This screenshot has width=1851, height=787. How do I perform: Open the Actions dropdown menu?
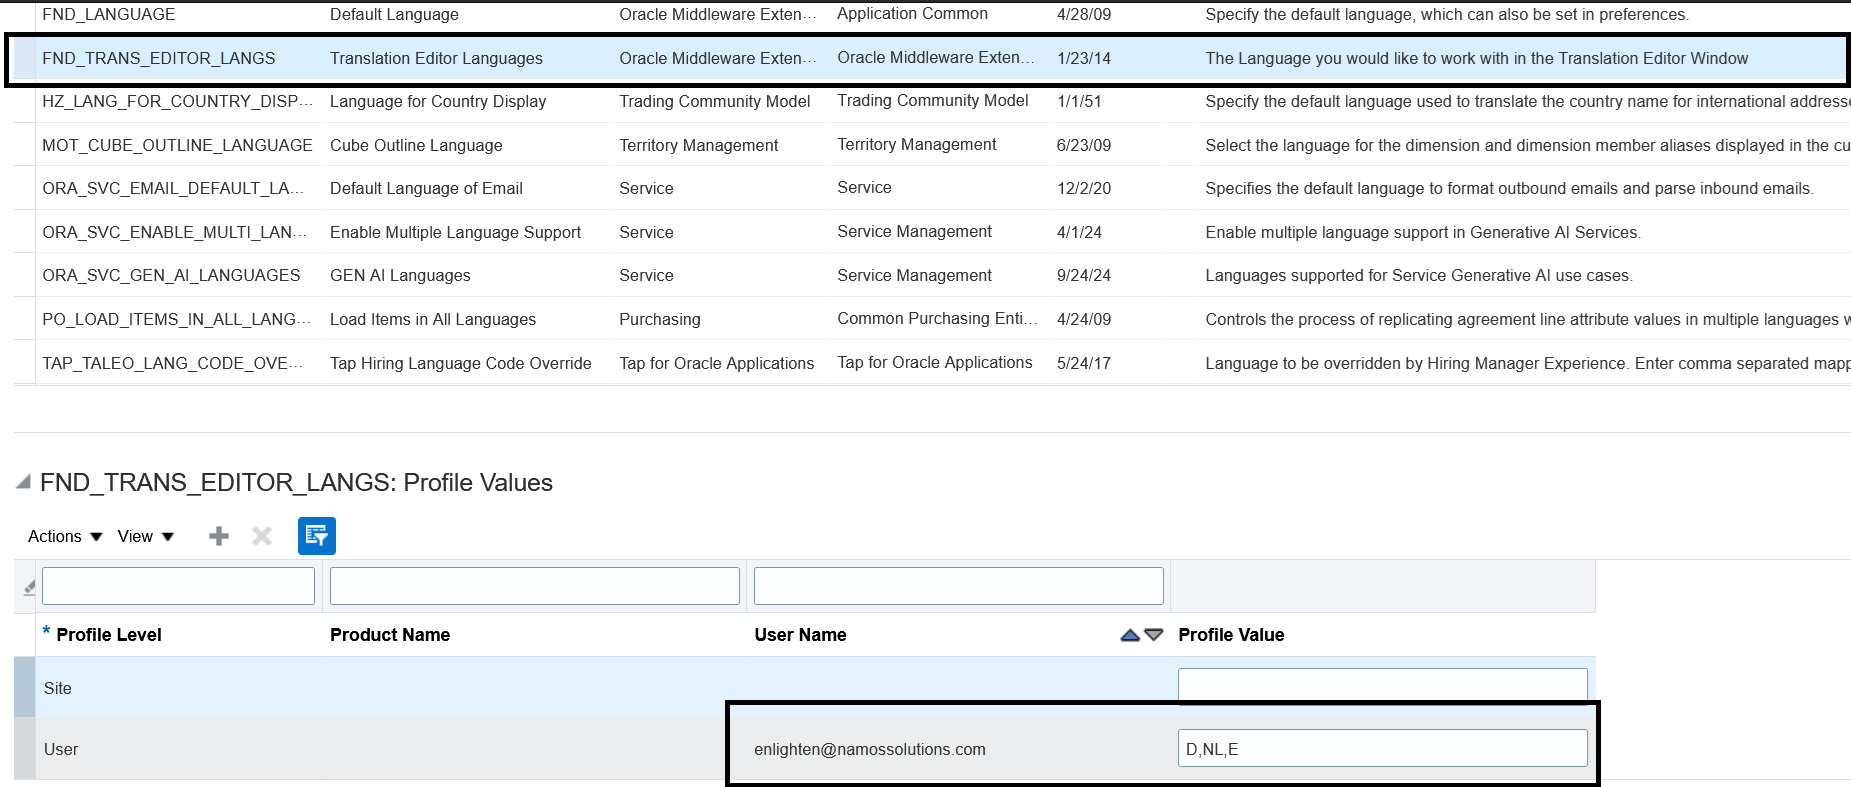65,536
